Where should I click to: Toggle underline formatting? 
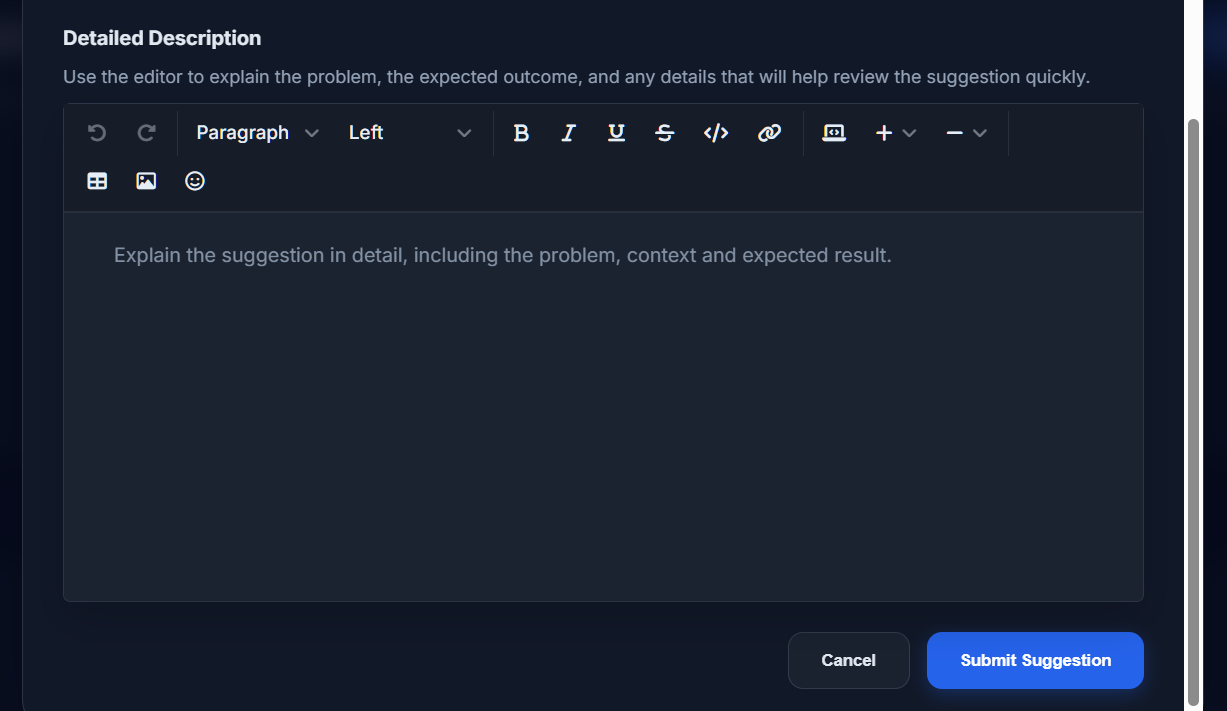[616, 133]
